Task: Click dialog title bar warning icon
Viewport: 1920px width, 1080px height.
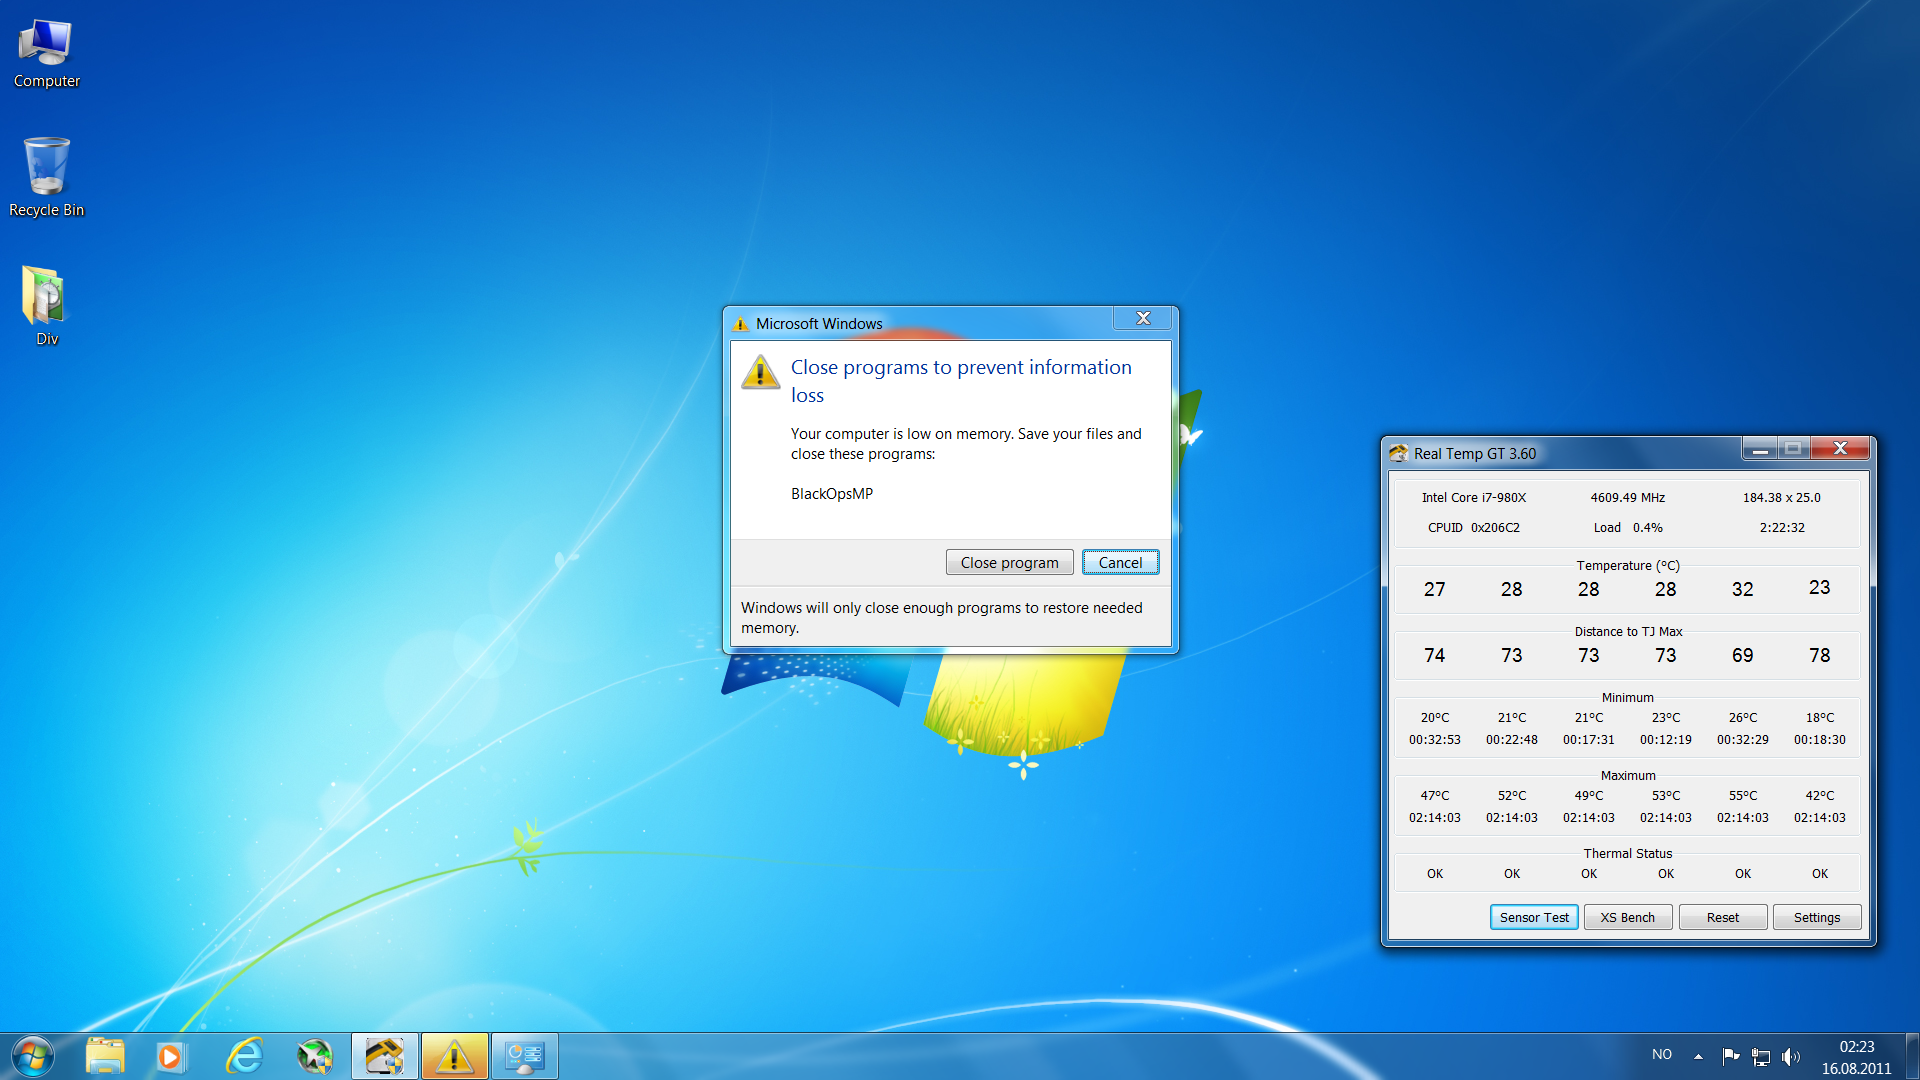Action: point(741,324)
